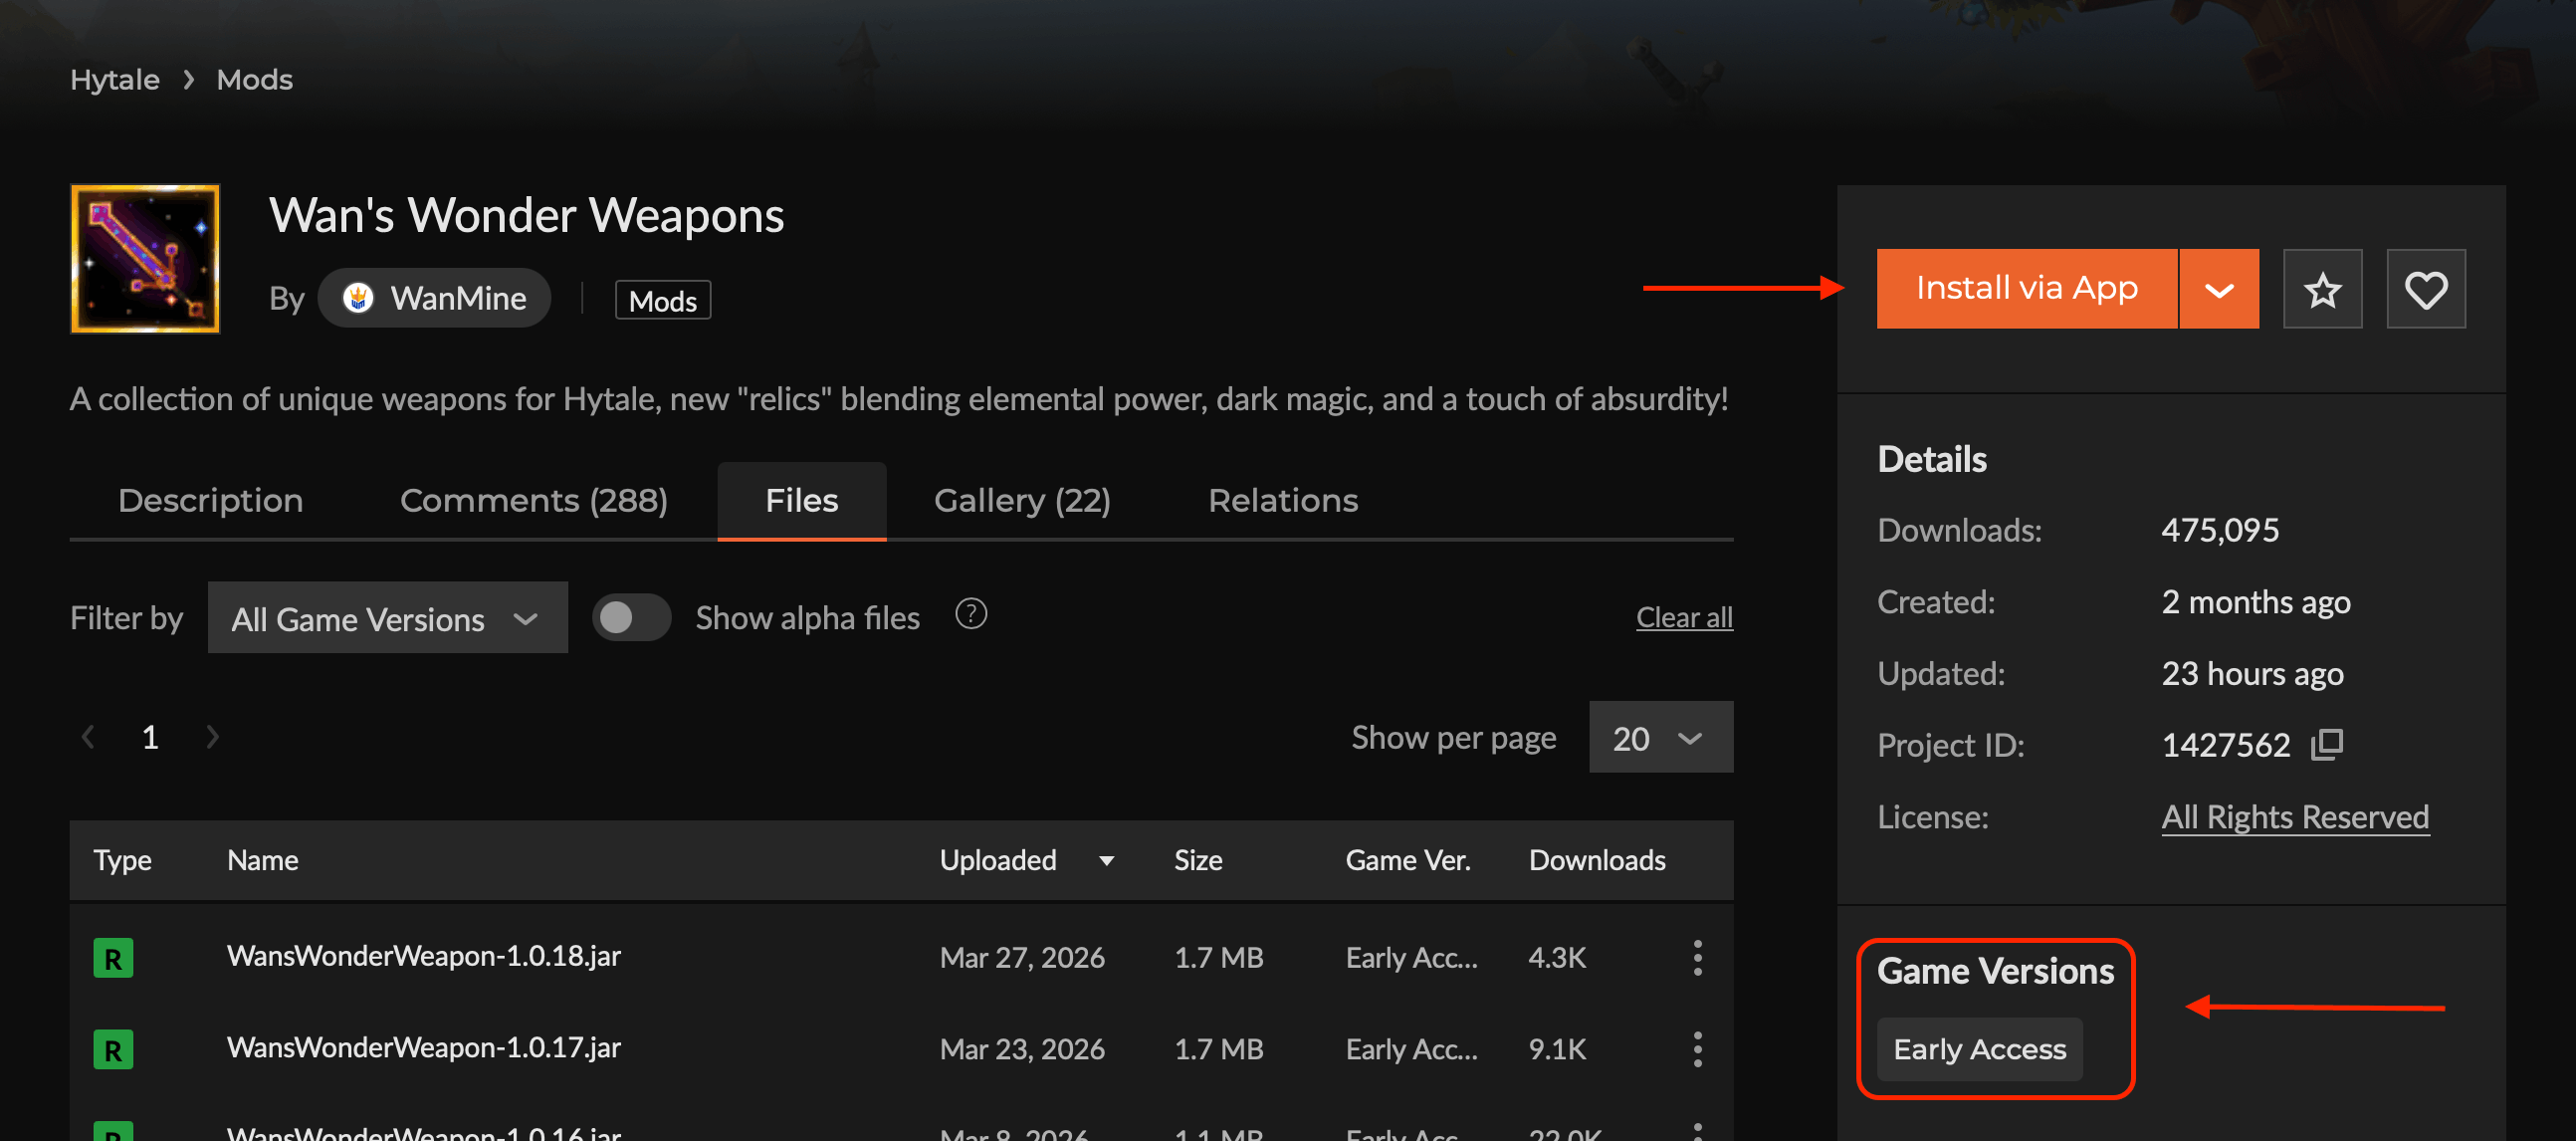Click the Wan's Wonder Weapons mod thumbnail

(x=145, y=258)
